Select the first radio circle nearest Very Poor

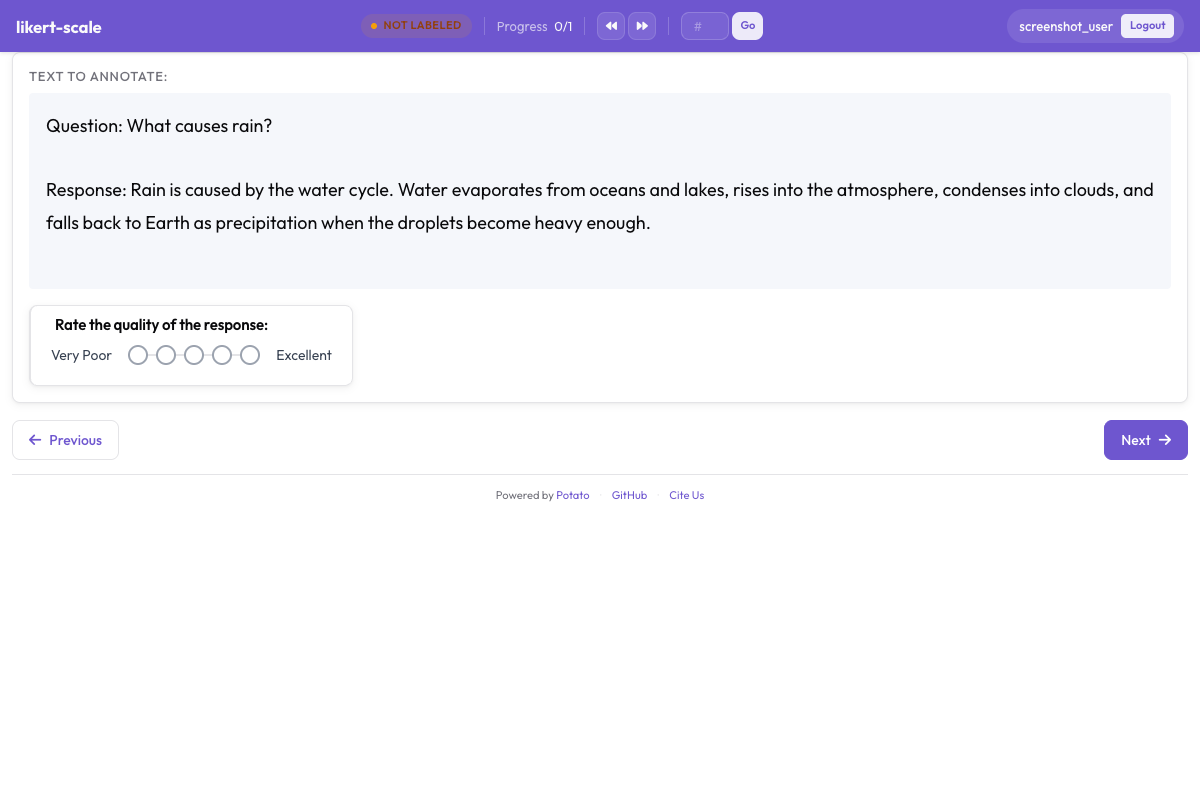138,355
